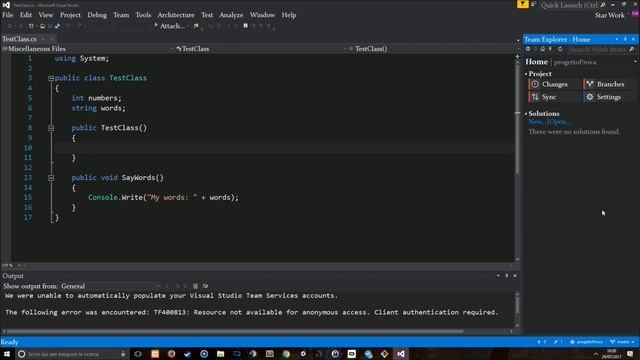Click the File Explorer taskbar icon
The width and height of the screenshot is (640, 360).
[x=220, y=354]
